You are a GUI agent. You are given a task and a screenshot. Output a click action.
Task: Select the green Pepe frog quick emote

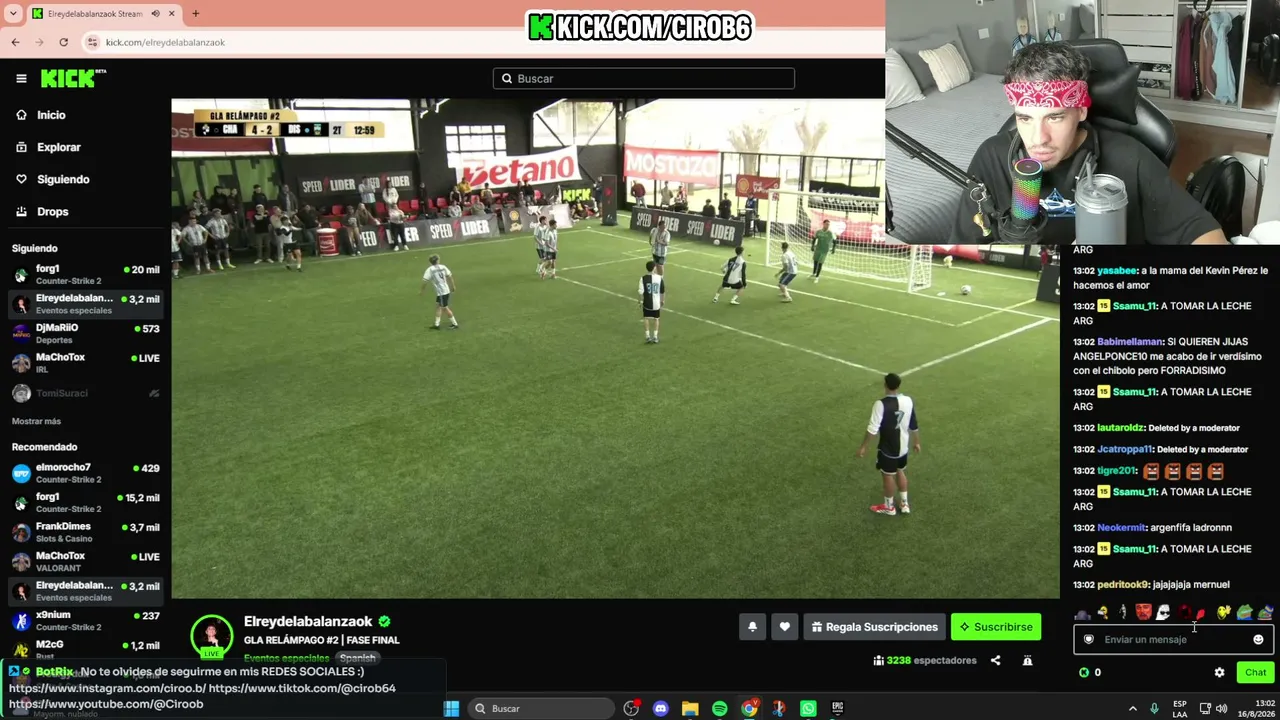(1244, 612)
